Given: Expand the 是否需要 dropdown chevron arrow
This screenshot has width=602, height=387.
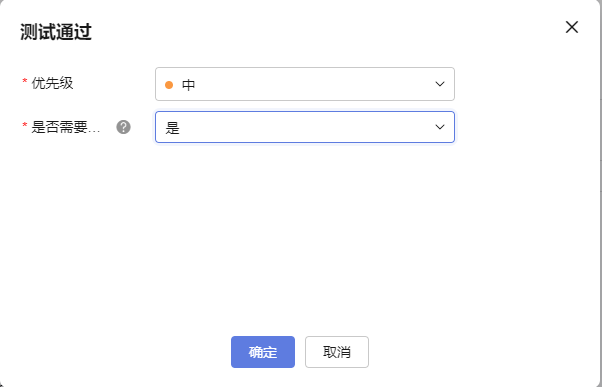Looking at the screenshot, I should 440,127.
